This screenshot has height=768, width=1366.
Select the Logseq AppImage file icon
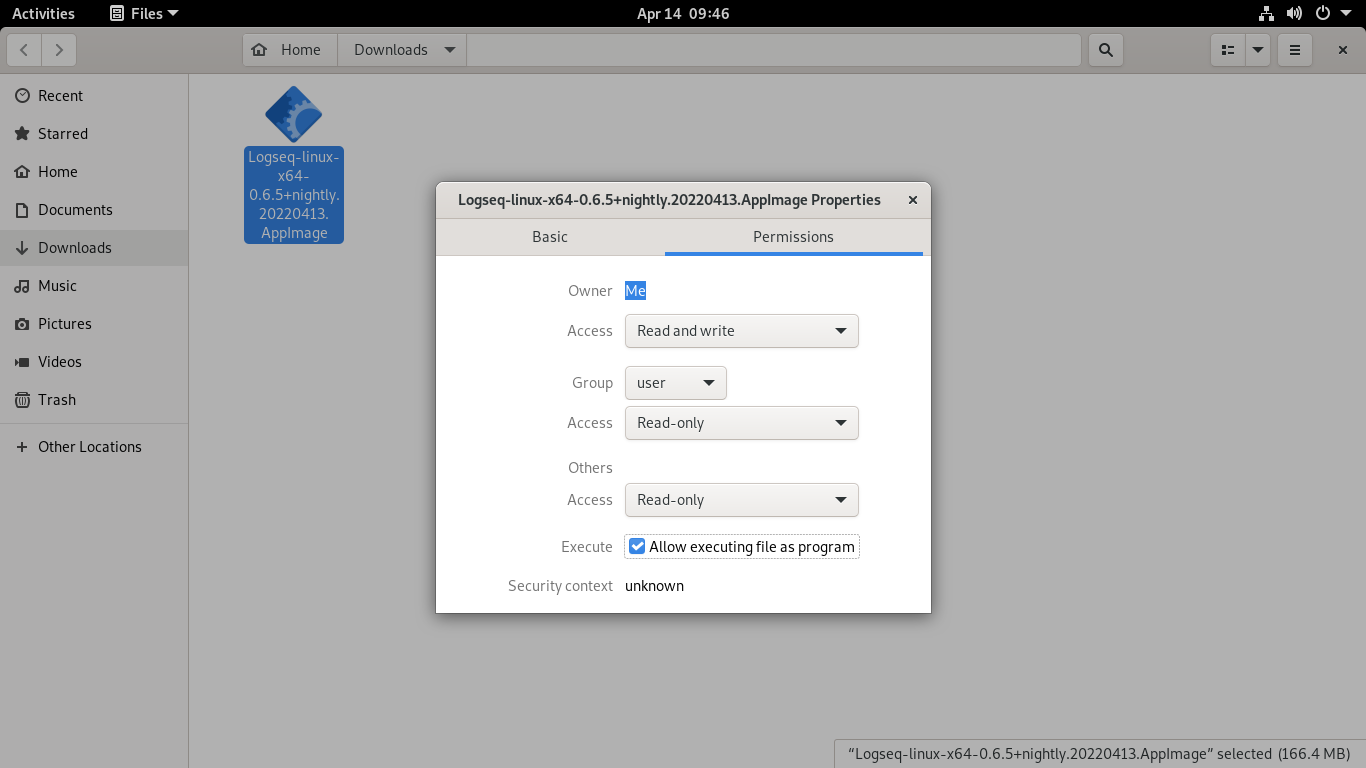pyautogui.click(x=293, y=114)
